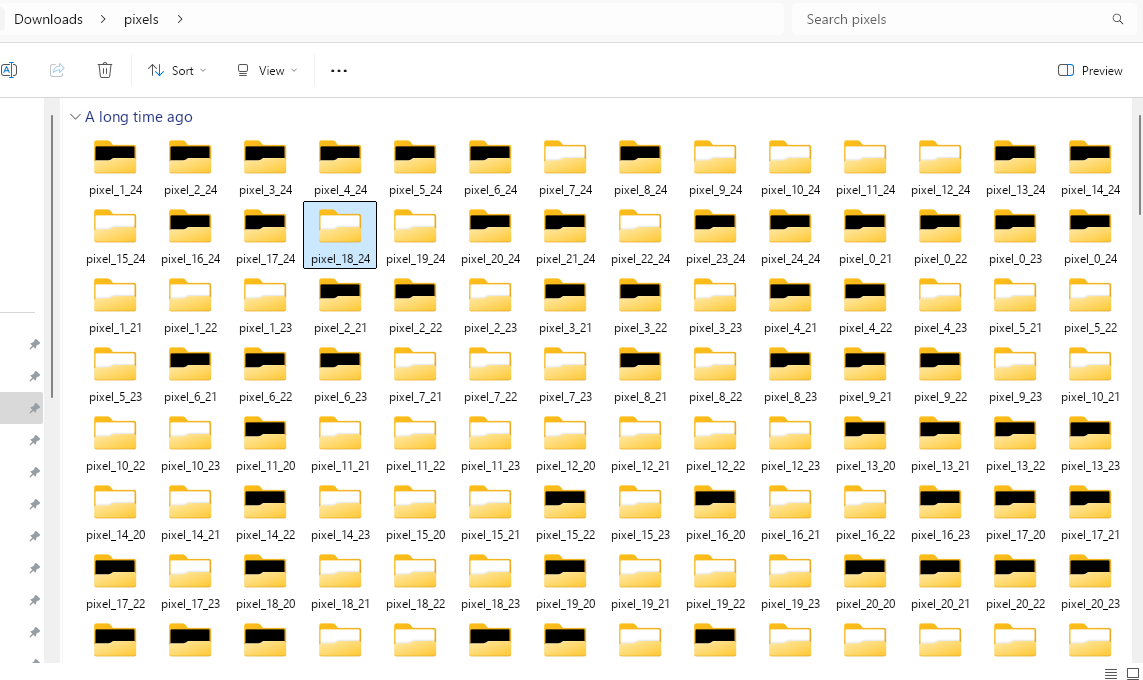Screen dimensions: 1143x680
Task: Click the pixel_3_24 file name label
Action: [265, 190]
